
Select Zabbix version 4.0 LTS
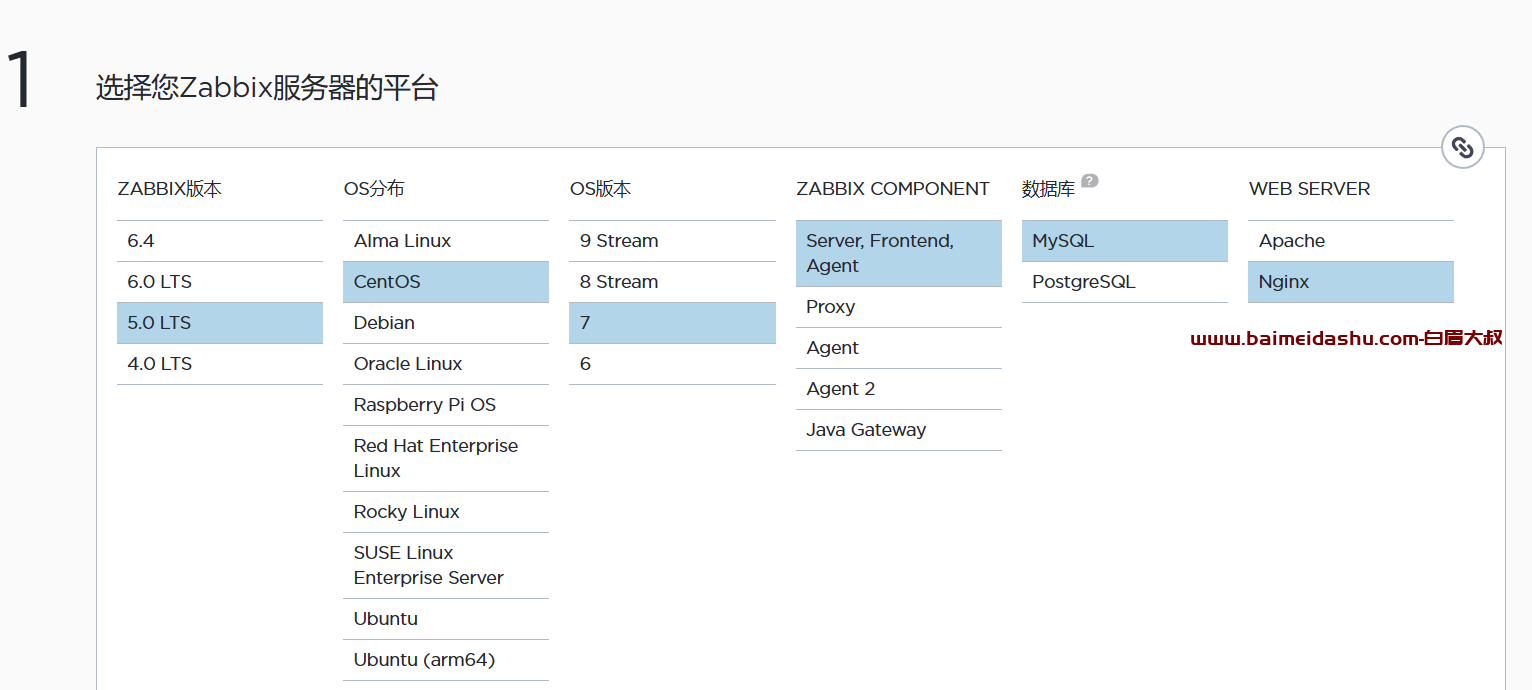[x=220, y=364]
